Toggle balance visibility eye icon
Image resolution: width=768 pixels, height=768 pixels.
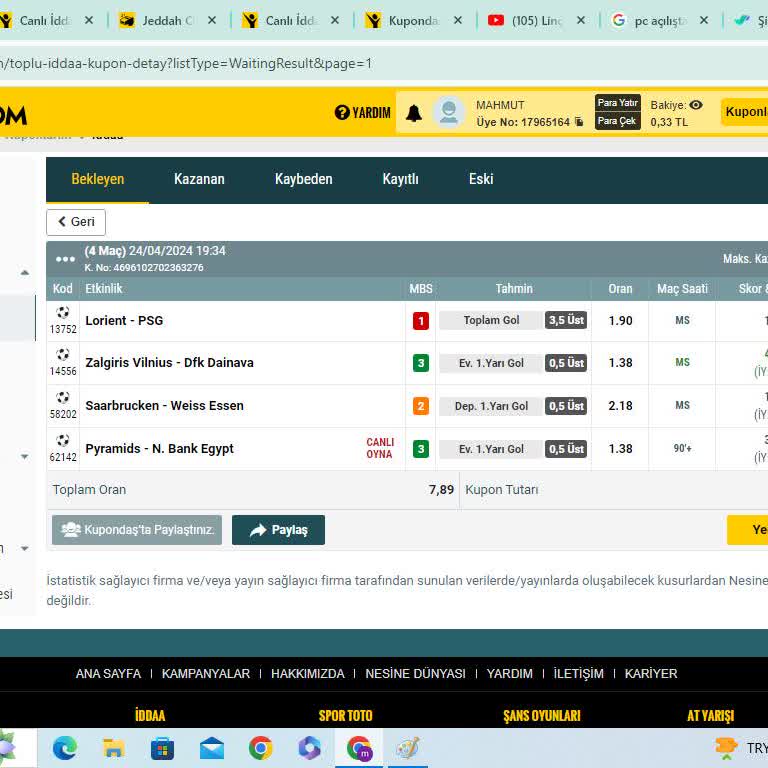coord(696,105)
